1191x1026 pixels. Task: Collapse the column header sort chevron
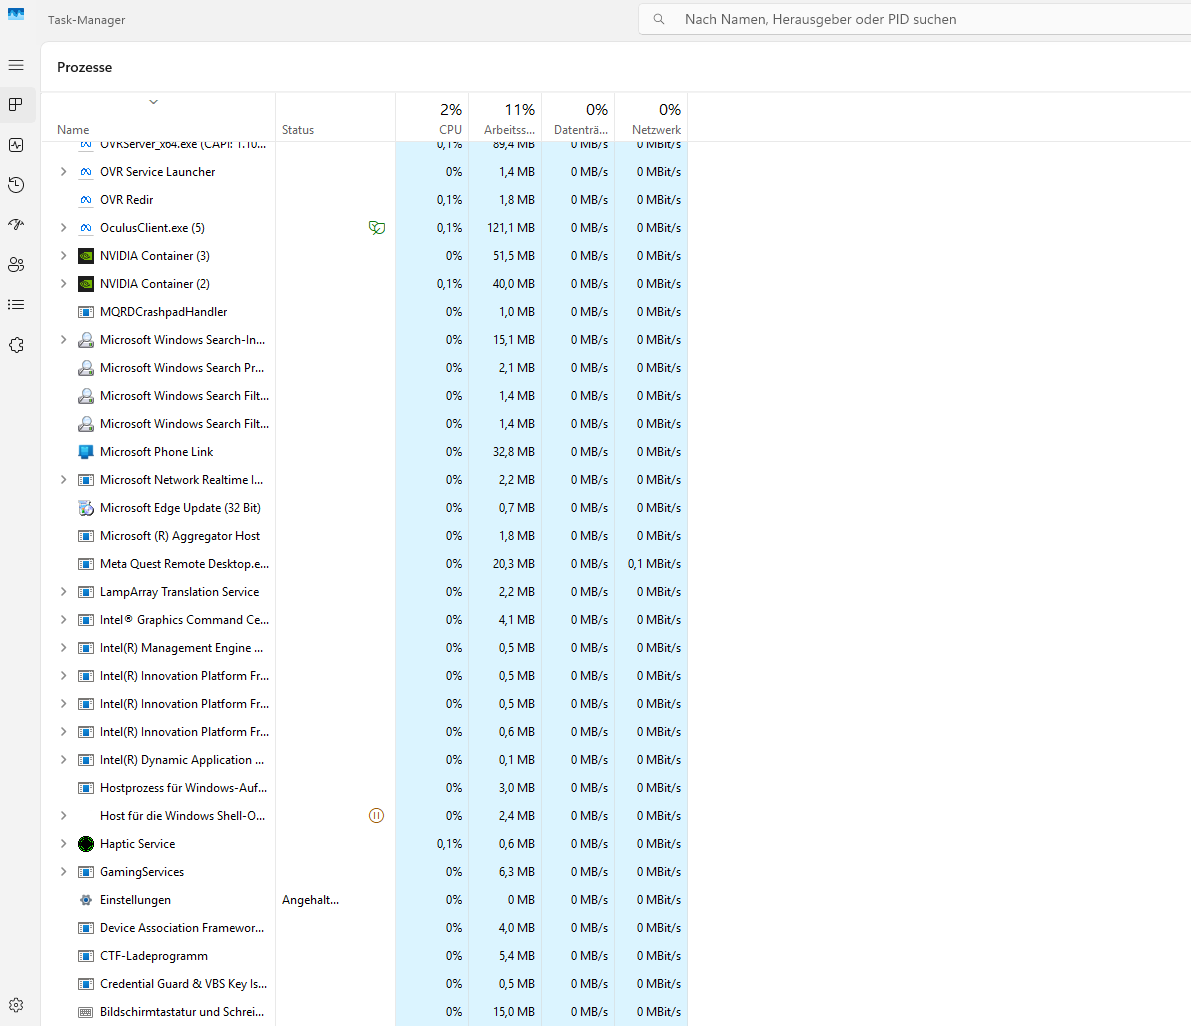[153, 102]
